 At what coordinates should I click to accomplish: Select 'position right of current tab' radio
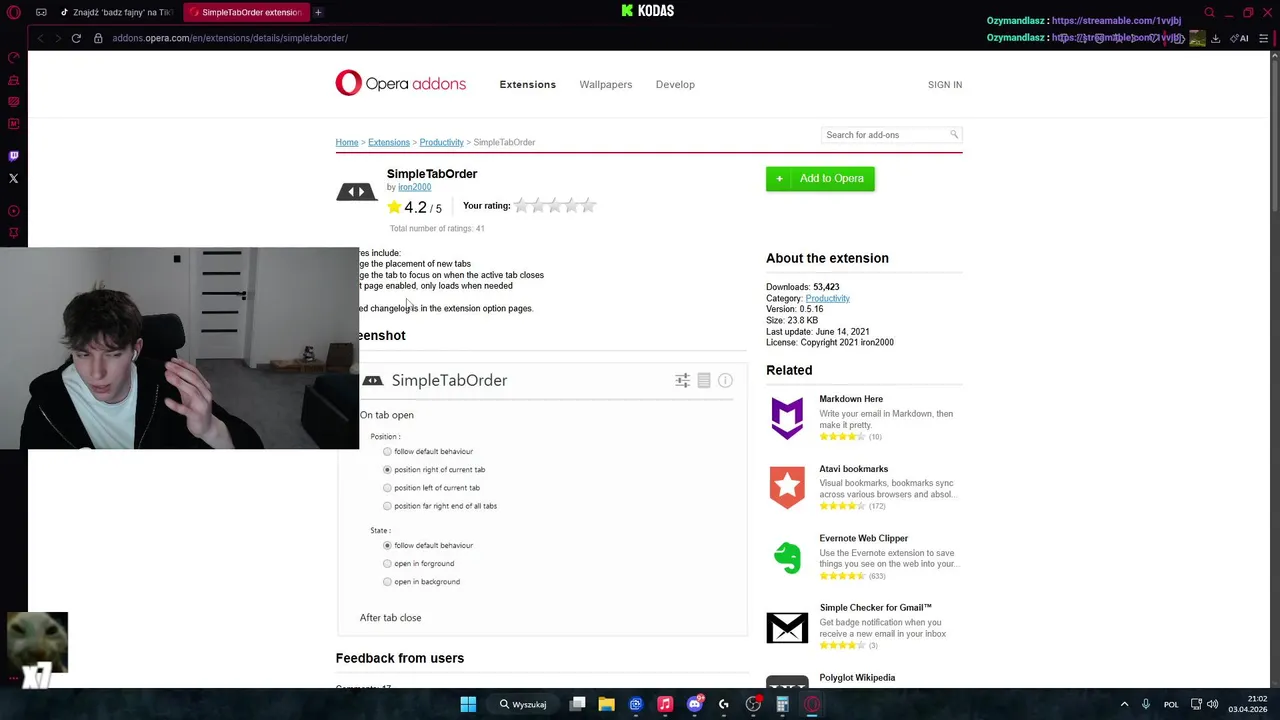pyautogui.click(x=387, y=470)
